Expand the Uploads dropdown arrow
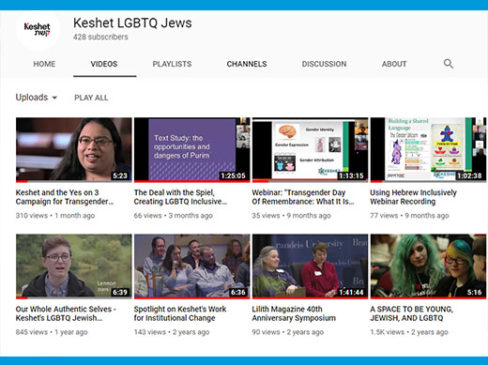Screen dimensions: 488x365 coord(55,98)
